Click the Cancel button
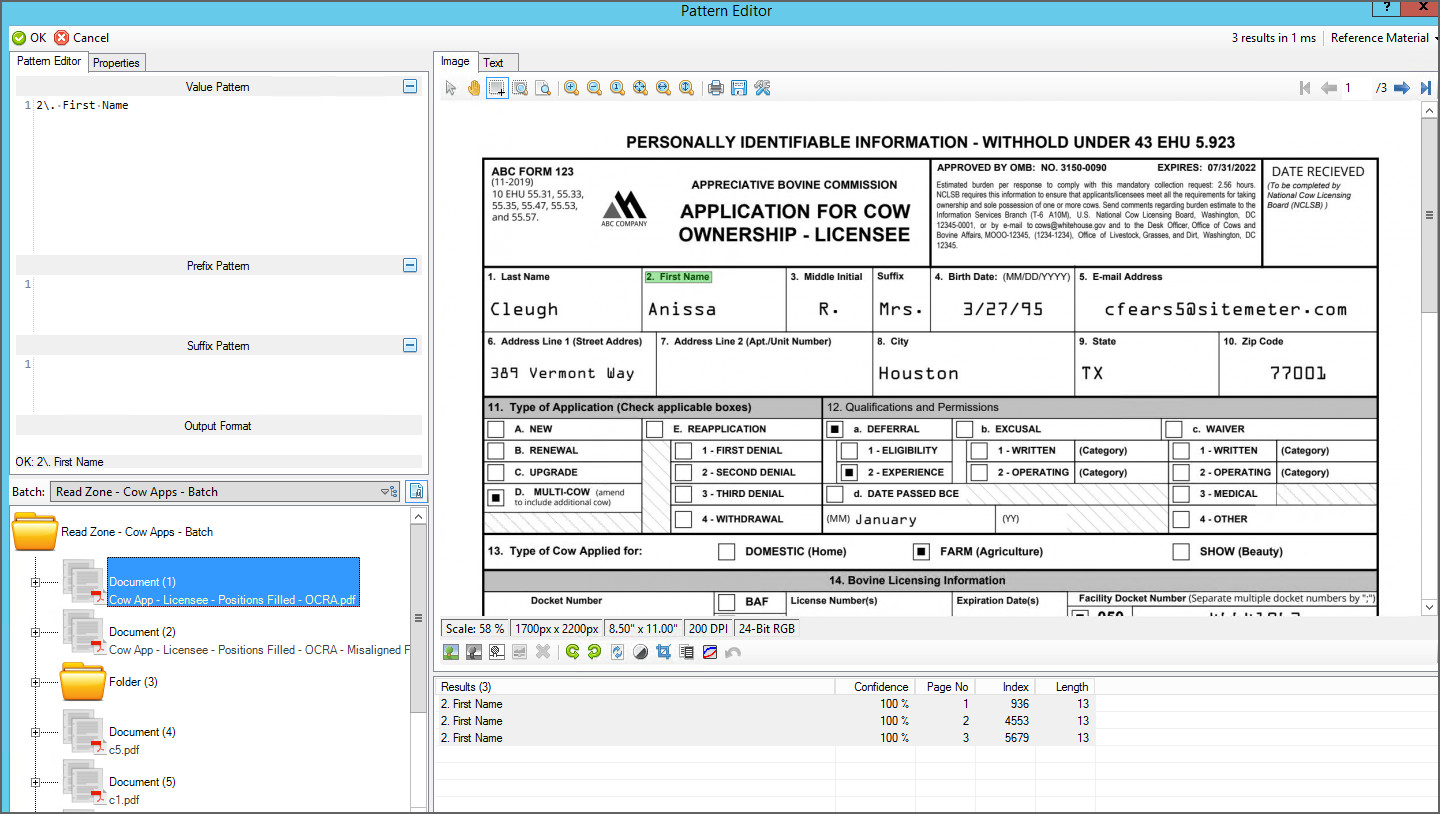1440x814 pixels. pyautogui.click(x=82, y=38)
